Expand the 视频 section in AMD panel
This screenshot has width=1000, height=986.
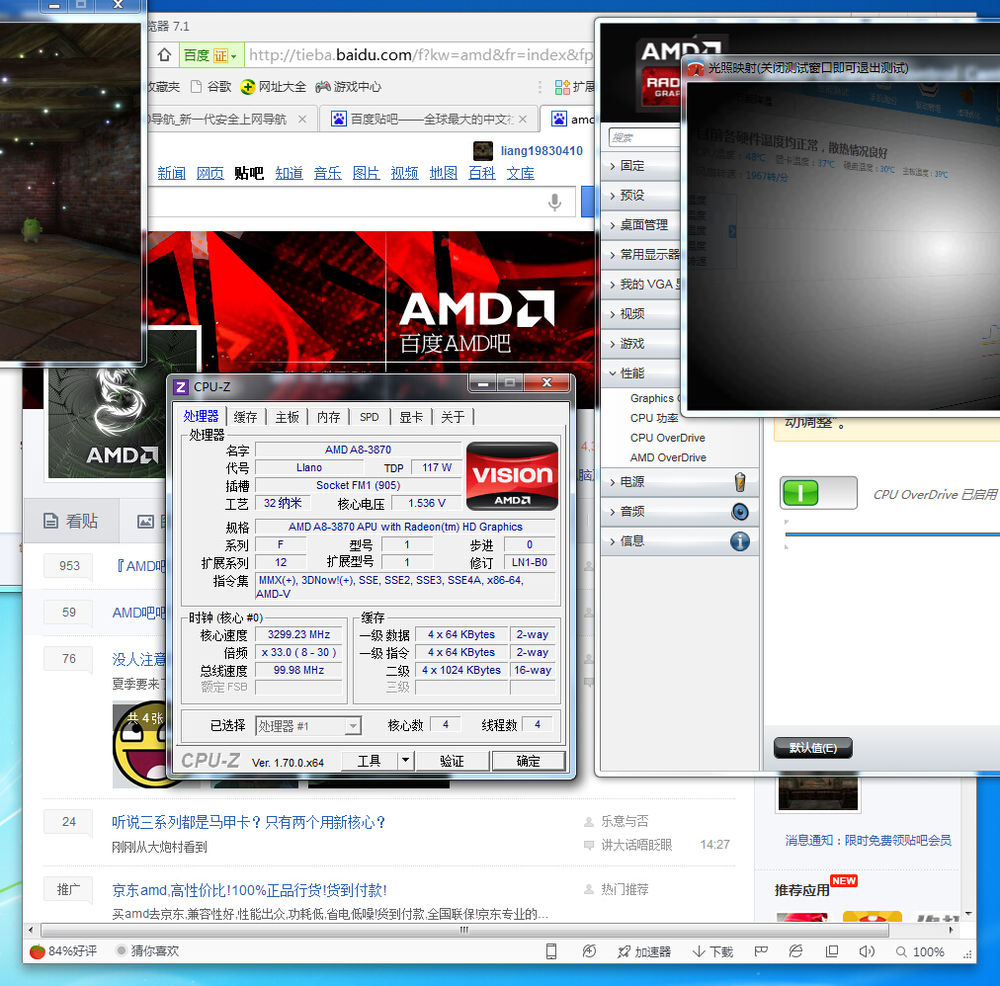click(641, 314)
